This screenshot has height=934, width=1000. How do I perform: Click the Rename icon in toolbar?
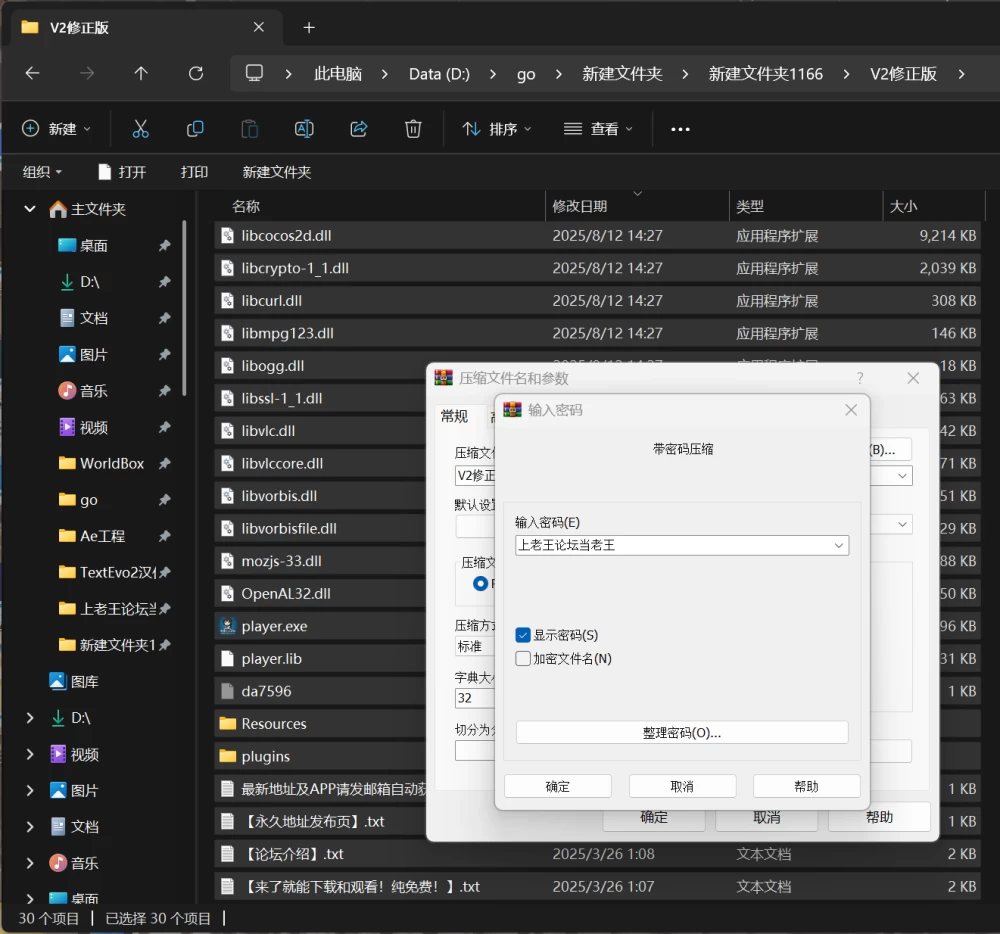click(x=304, y=129)
